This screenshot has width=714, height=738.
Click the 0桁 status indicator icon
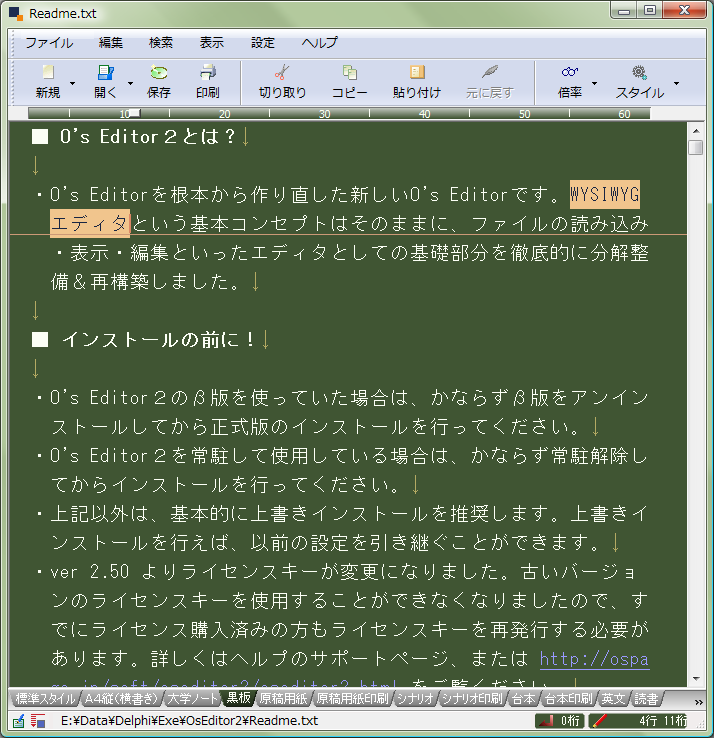click(x=546, y=721)
